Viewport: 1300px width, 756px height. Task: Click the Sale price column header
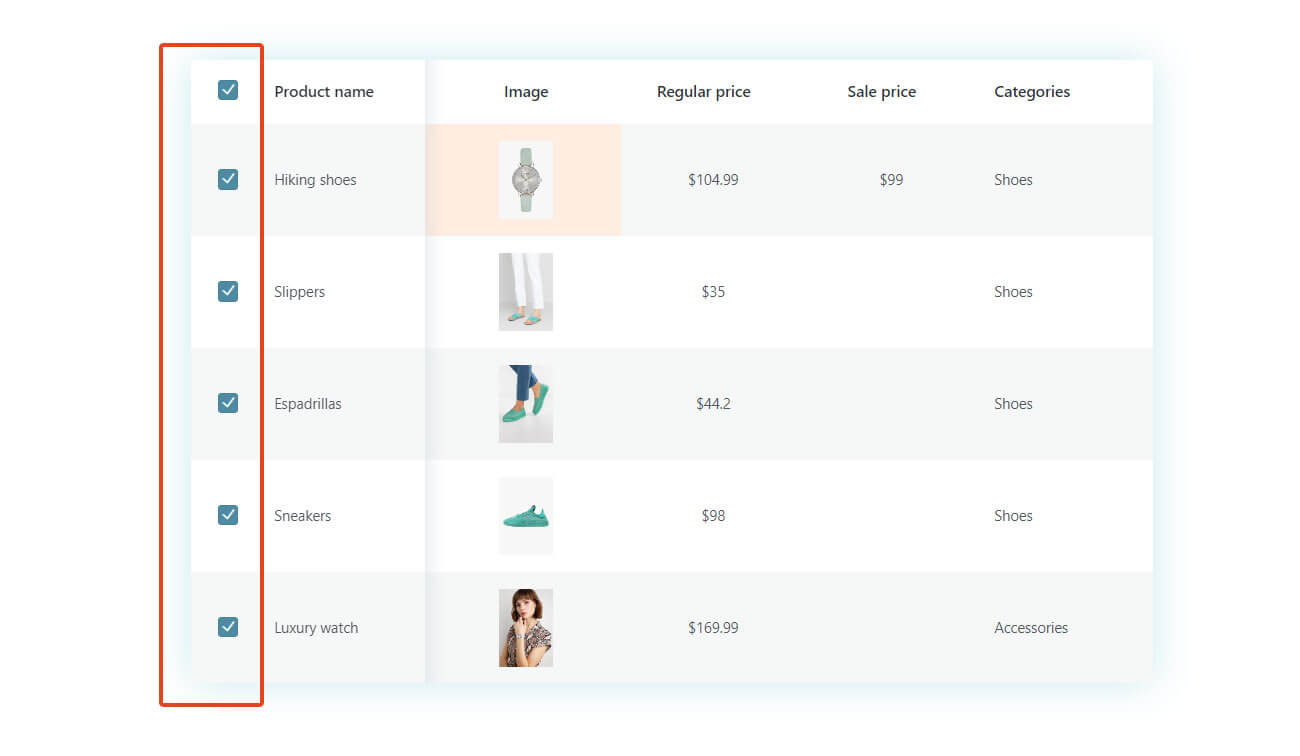pos(881,92)
